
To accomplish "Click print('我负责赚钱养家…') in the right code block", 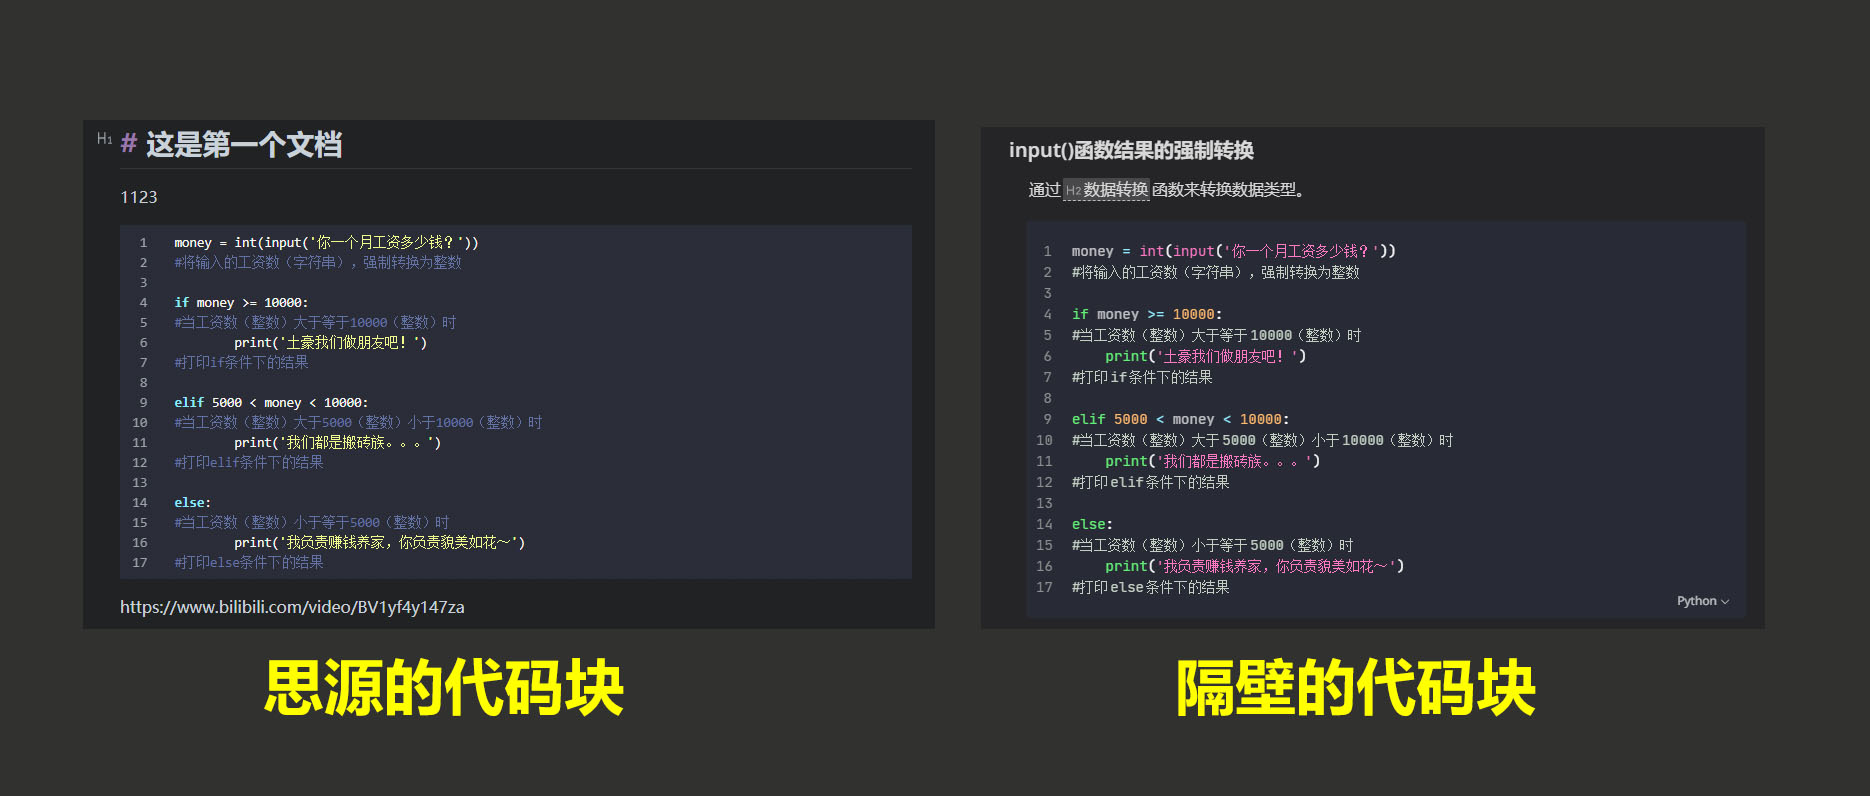I will click(x=1255, y=566).
